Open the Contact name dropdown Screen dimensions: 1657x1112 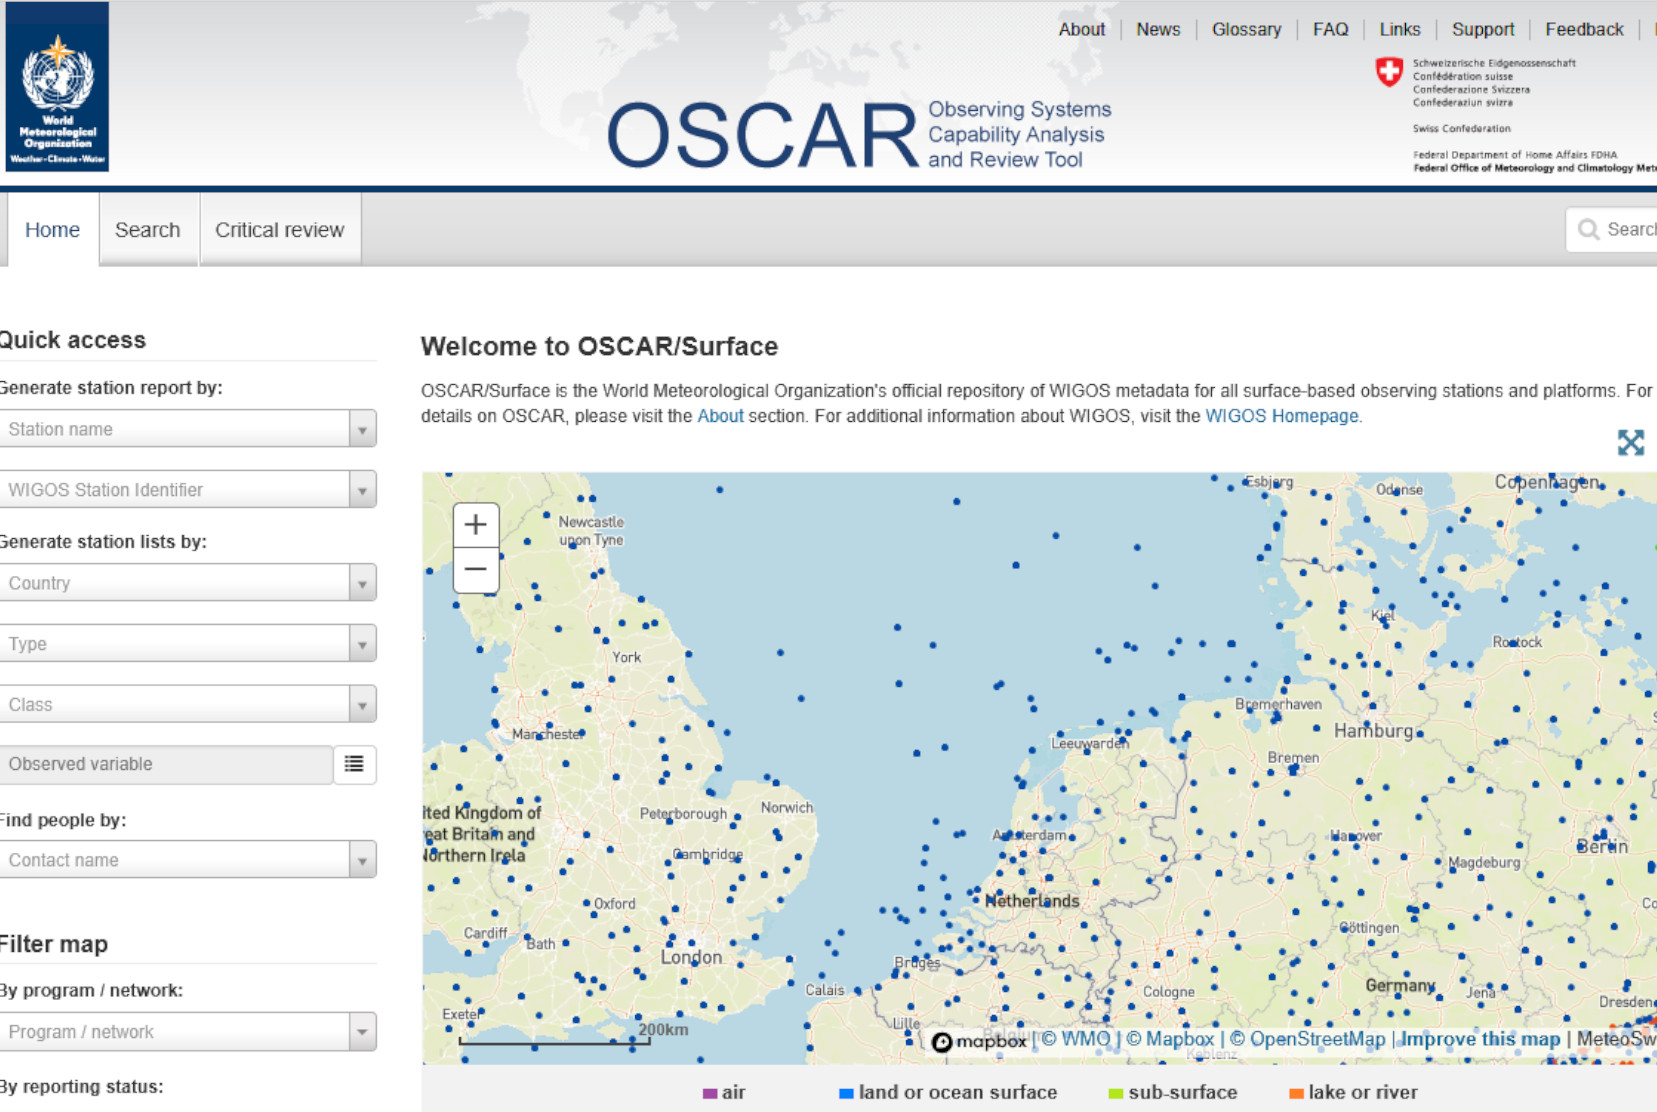pos(187,860)
